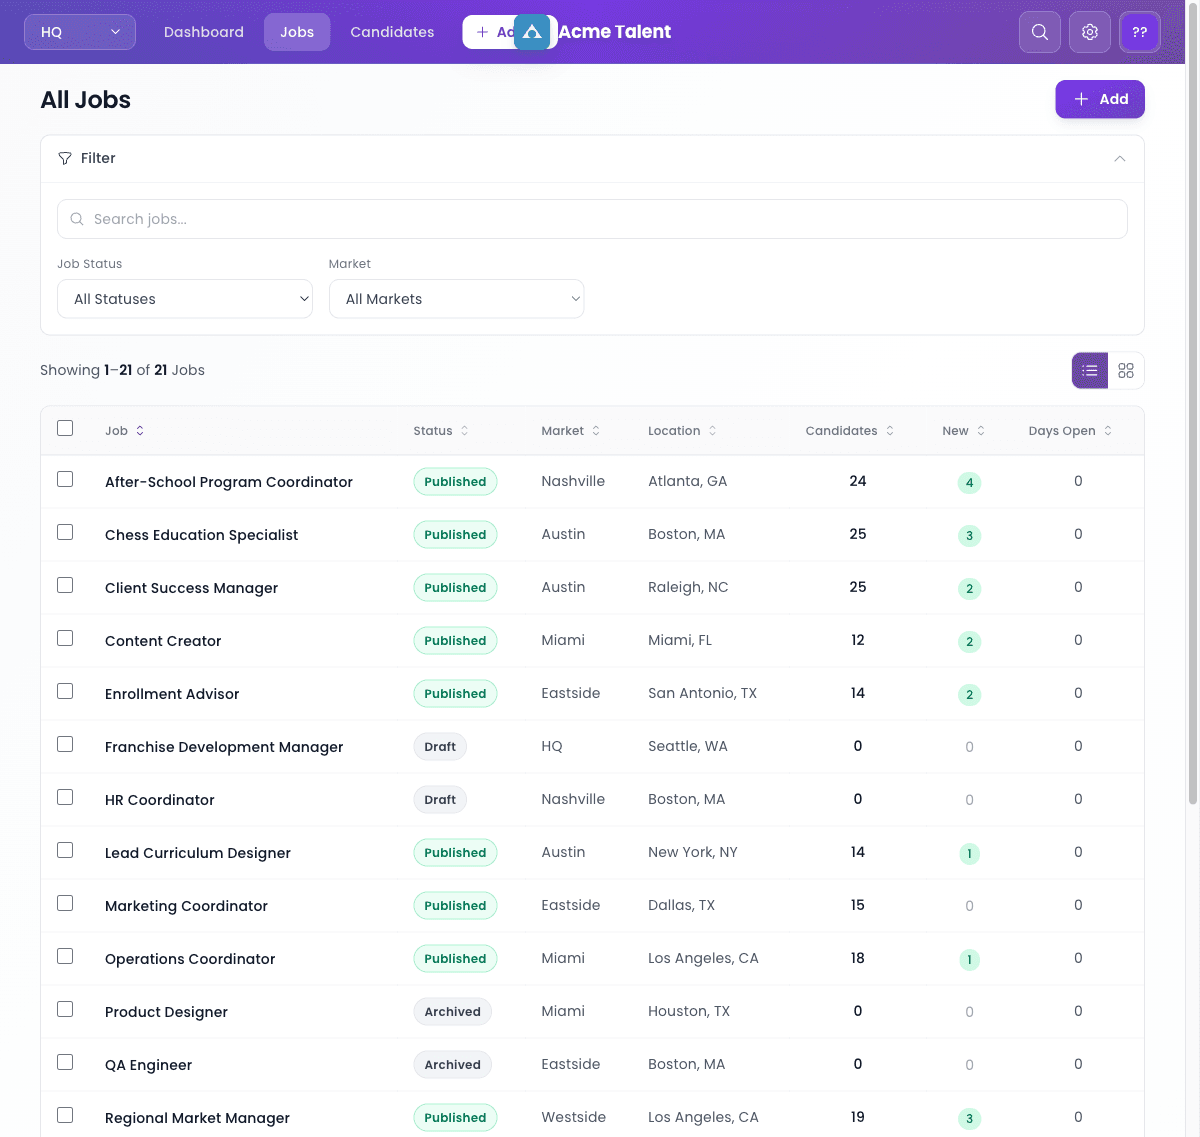Screen dimensions: 1200x1137
Task: Check the Content Creator row checkbox
Action: point(65,638)
